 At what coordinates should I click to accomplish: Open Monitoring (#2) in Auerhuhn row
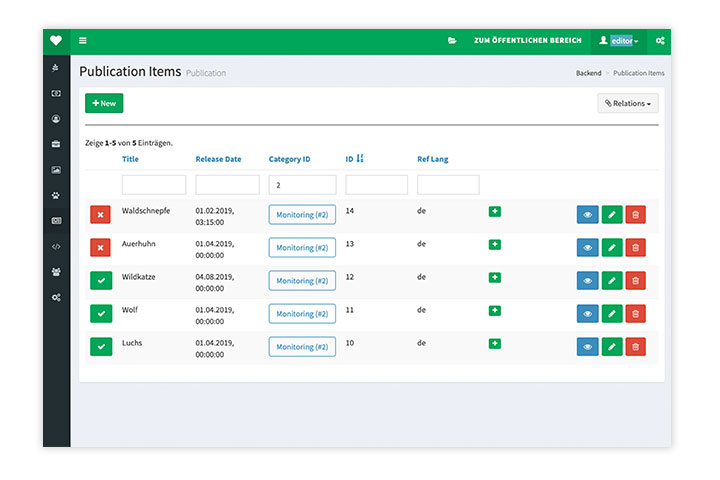pyautogui.click(x=302, y=248)
